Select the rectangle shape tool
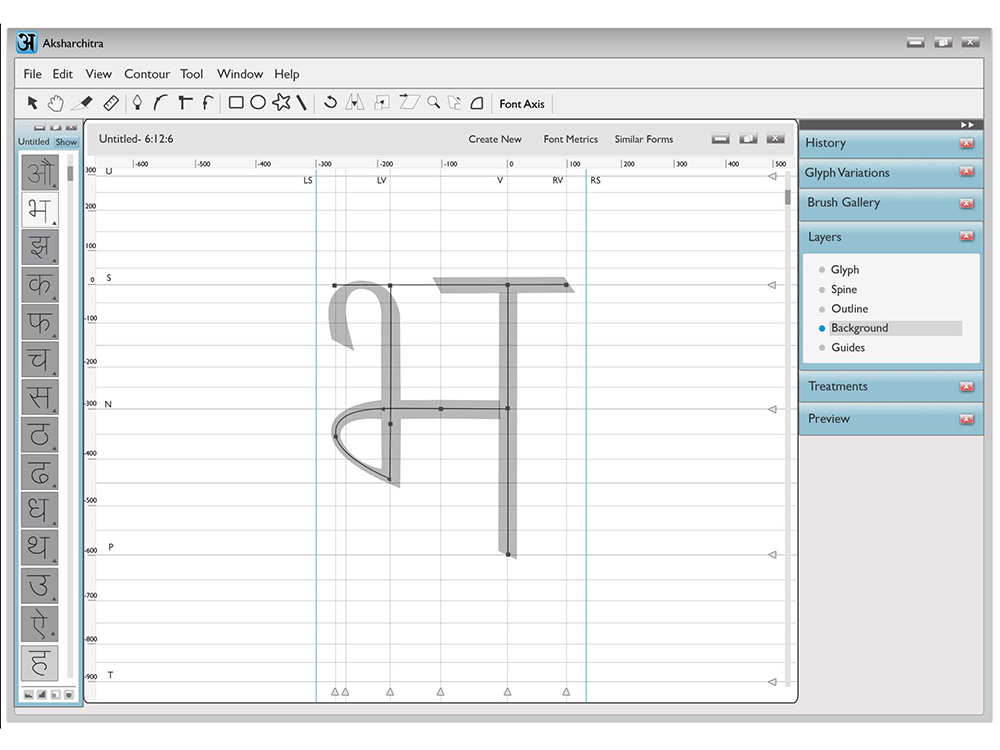The width and height of the screenshot is (1000, 750). pos(236,103)
